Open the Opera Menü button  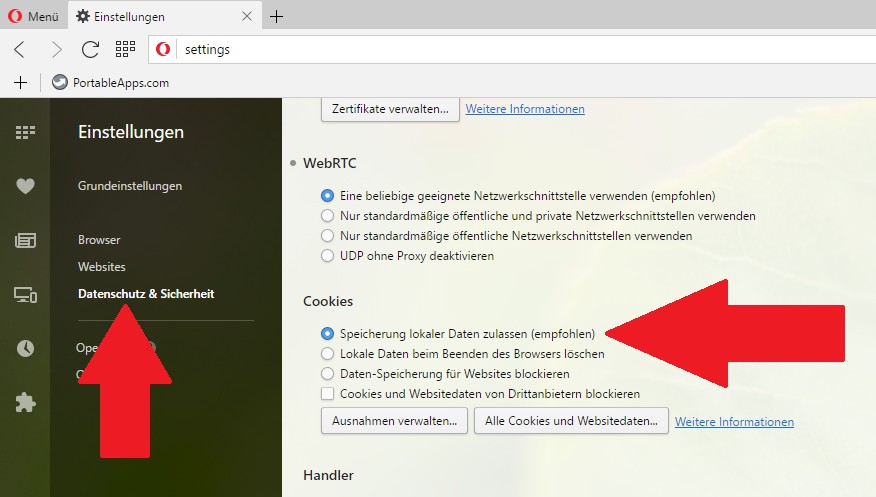pyautogui.click(x=35, y=16)
